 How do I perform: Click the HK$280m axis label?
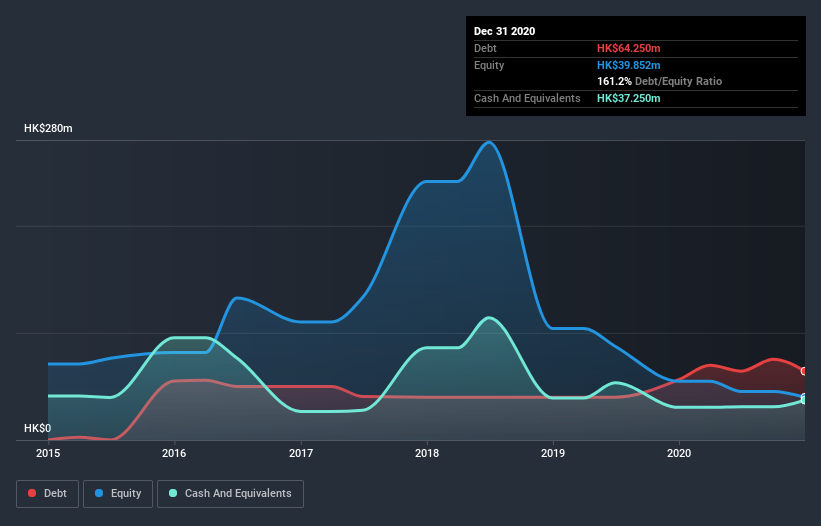click(48, 128)
